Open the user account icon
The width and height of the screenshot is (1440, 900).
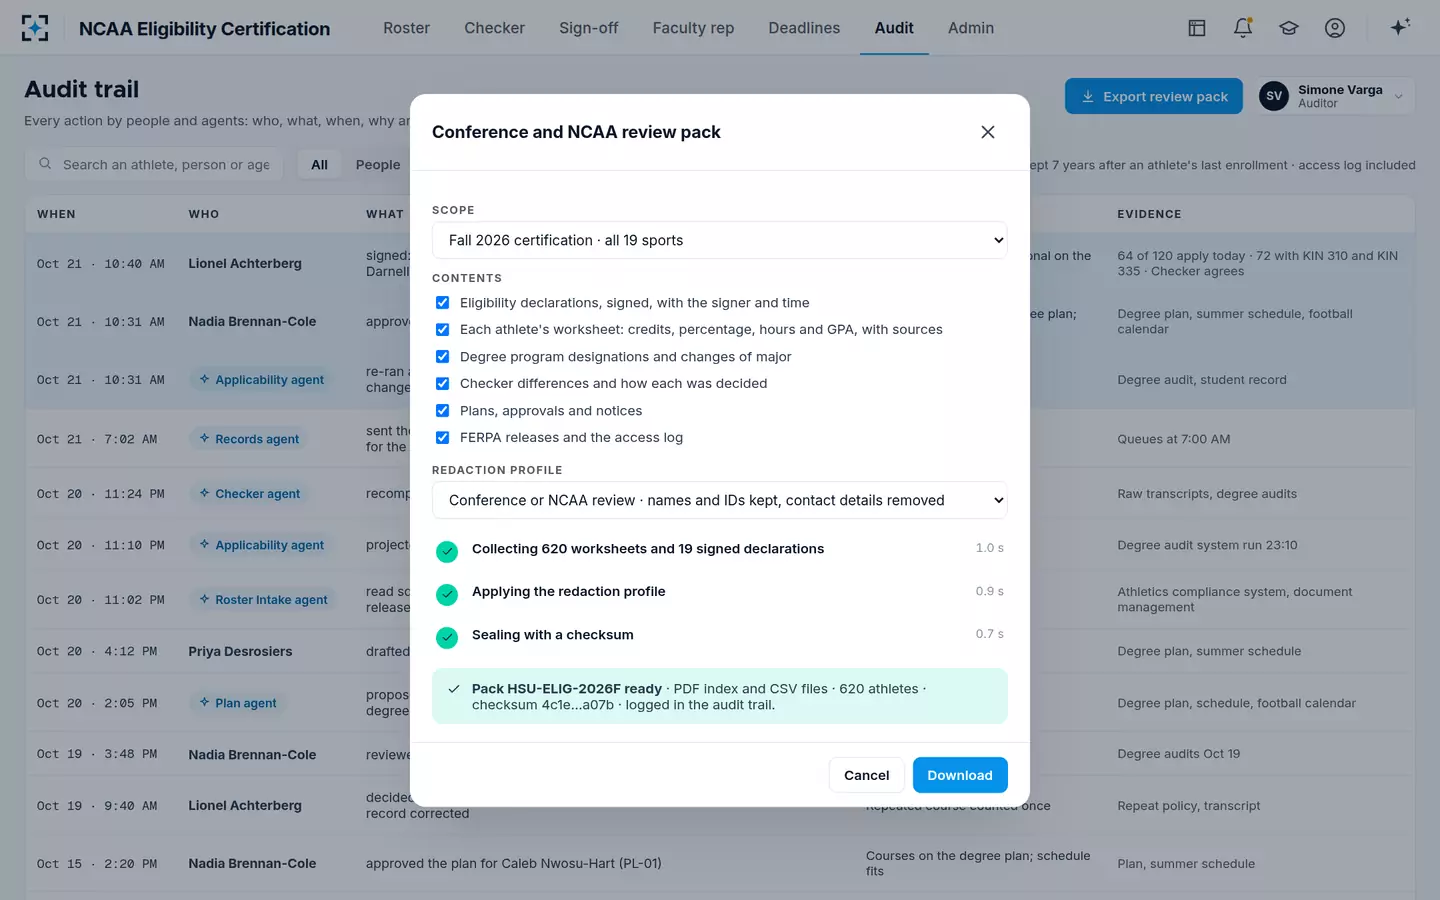pos(1335,28)
